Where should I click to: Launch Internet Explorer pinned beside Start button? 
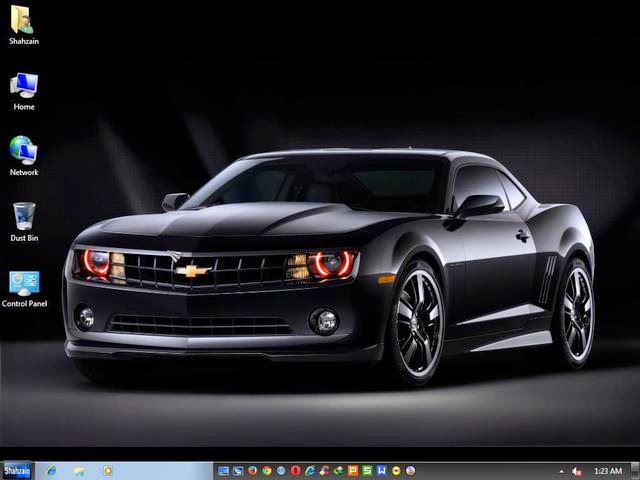click(51, 471)
